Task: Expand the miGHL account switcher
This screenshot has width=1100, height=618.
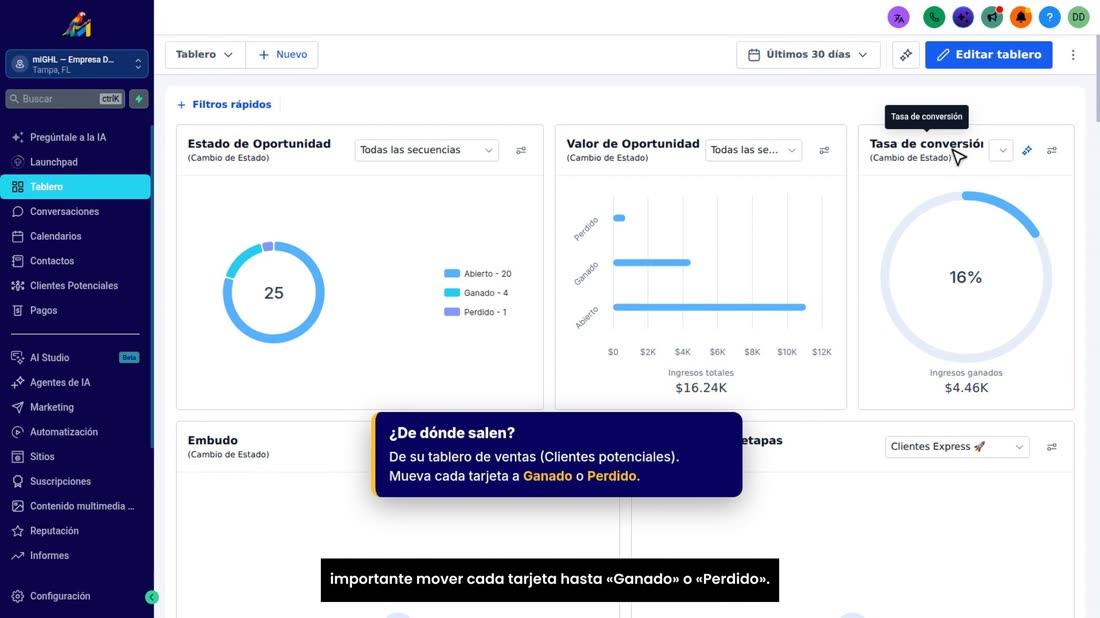Action: [76, 65]
